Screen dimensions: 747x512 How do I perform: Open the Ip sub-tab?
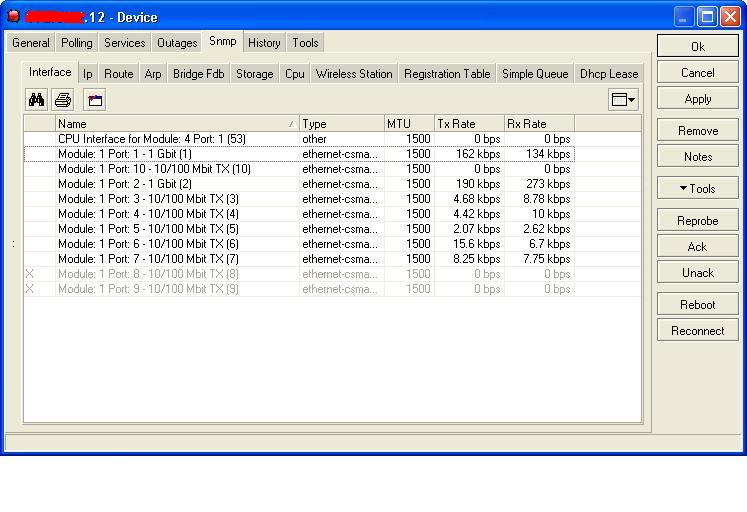pyautogui.click(x=88, y=74)
